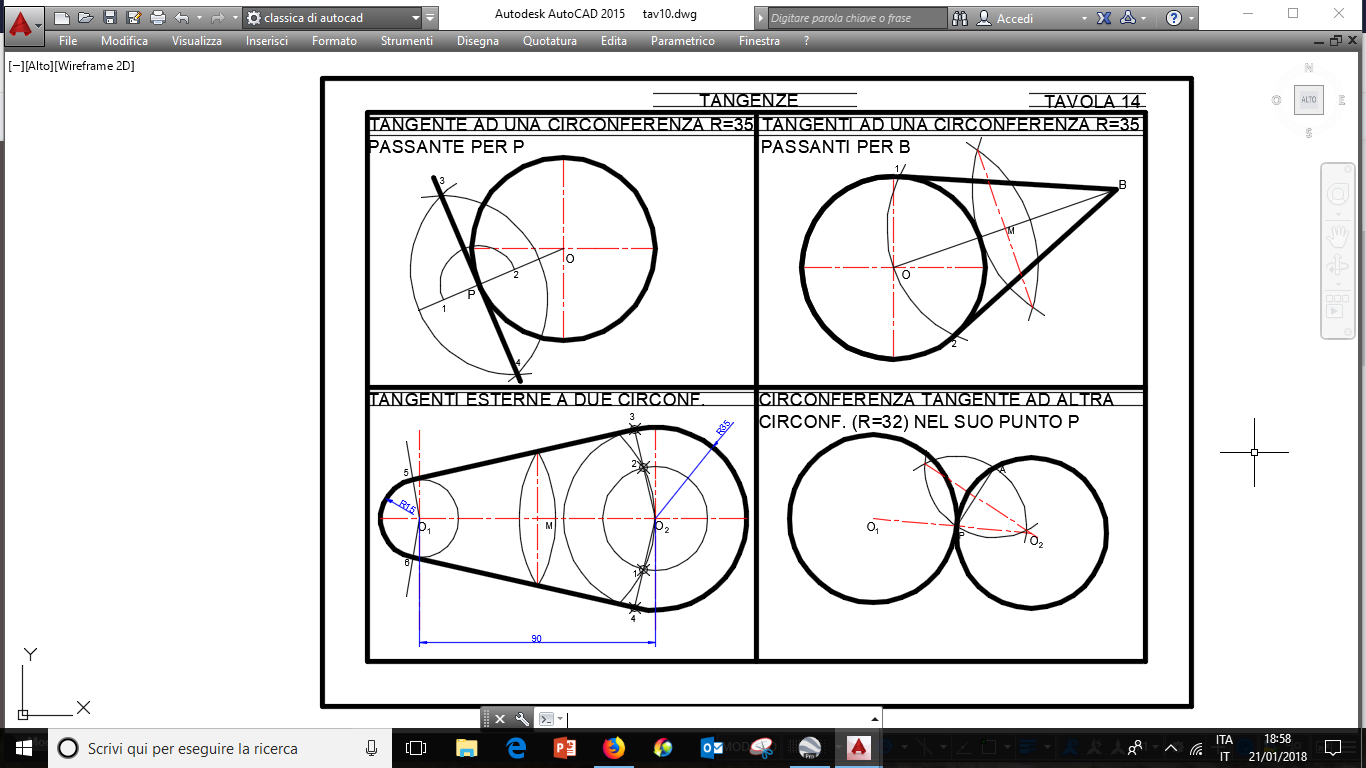Undo the last action
Image resolution: width=1366 pixels, height=768 pixels.
181,18
